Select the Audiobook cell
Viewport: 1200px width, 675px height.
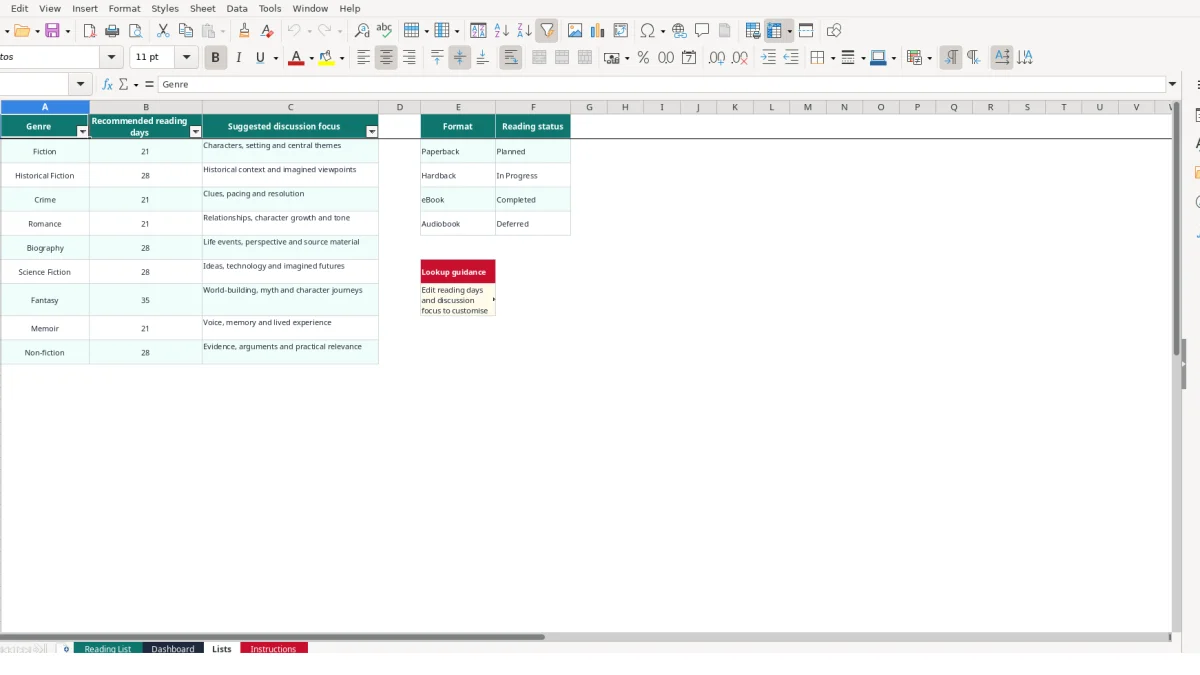[458, 224]
